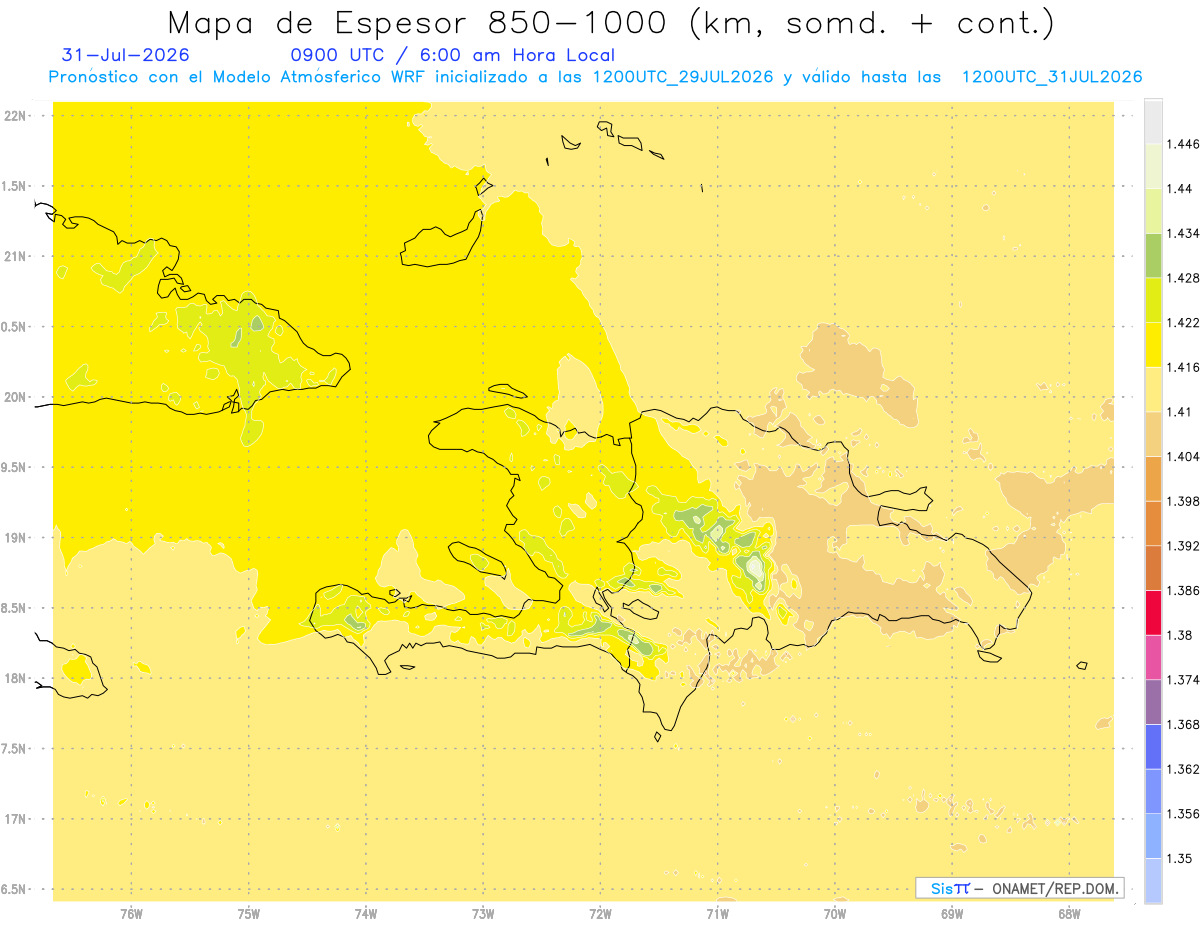
Task: Click the 20N latitude axis label
Action: click(15, 397)
